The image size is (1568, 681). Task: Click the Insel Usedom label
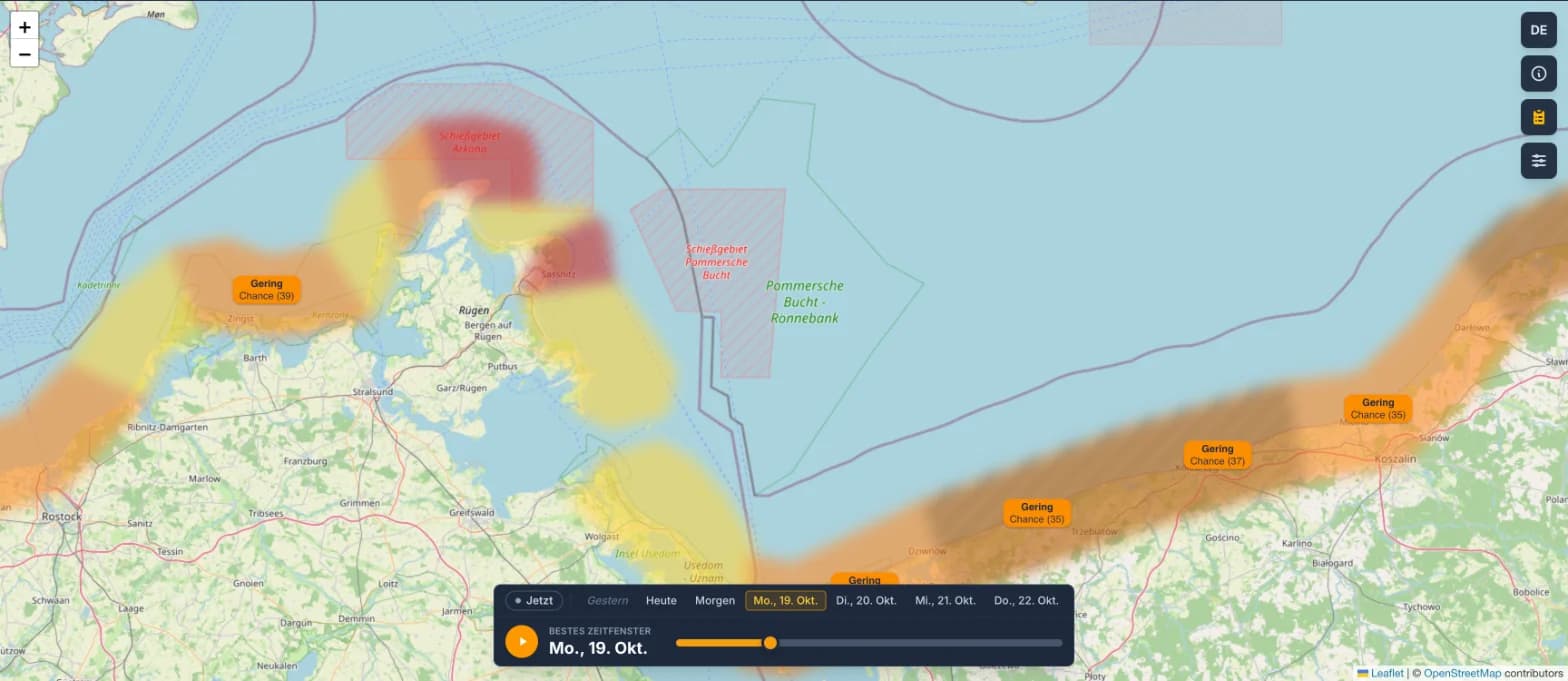pos(646,553)
